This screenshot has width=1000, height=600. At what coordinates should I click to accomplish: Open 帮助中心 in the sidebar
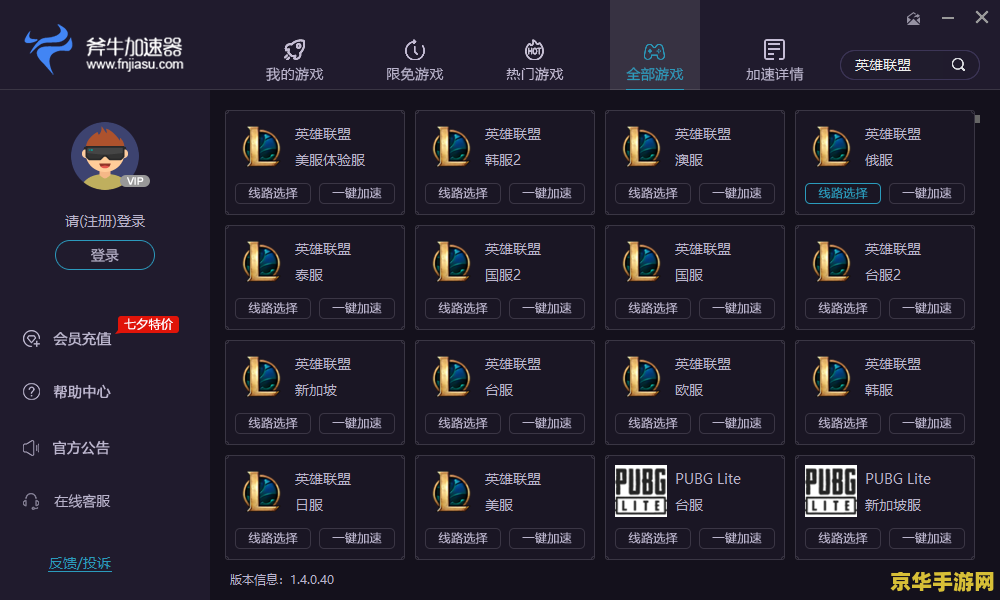pyautogui.click(x=66, y=391)
